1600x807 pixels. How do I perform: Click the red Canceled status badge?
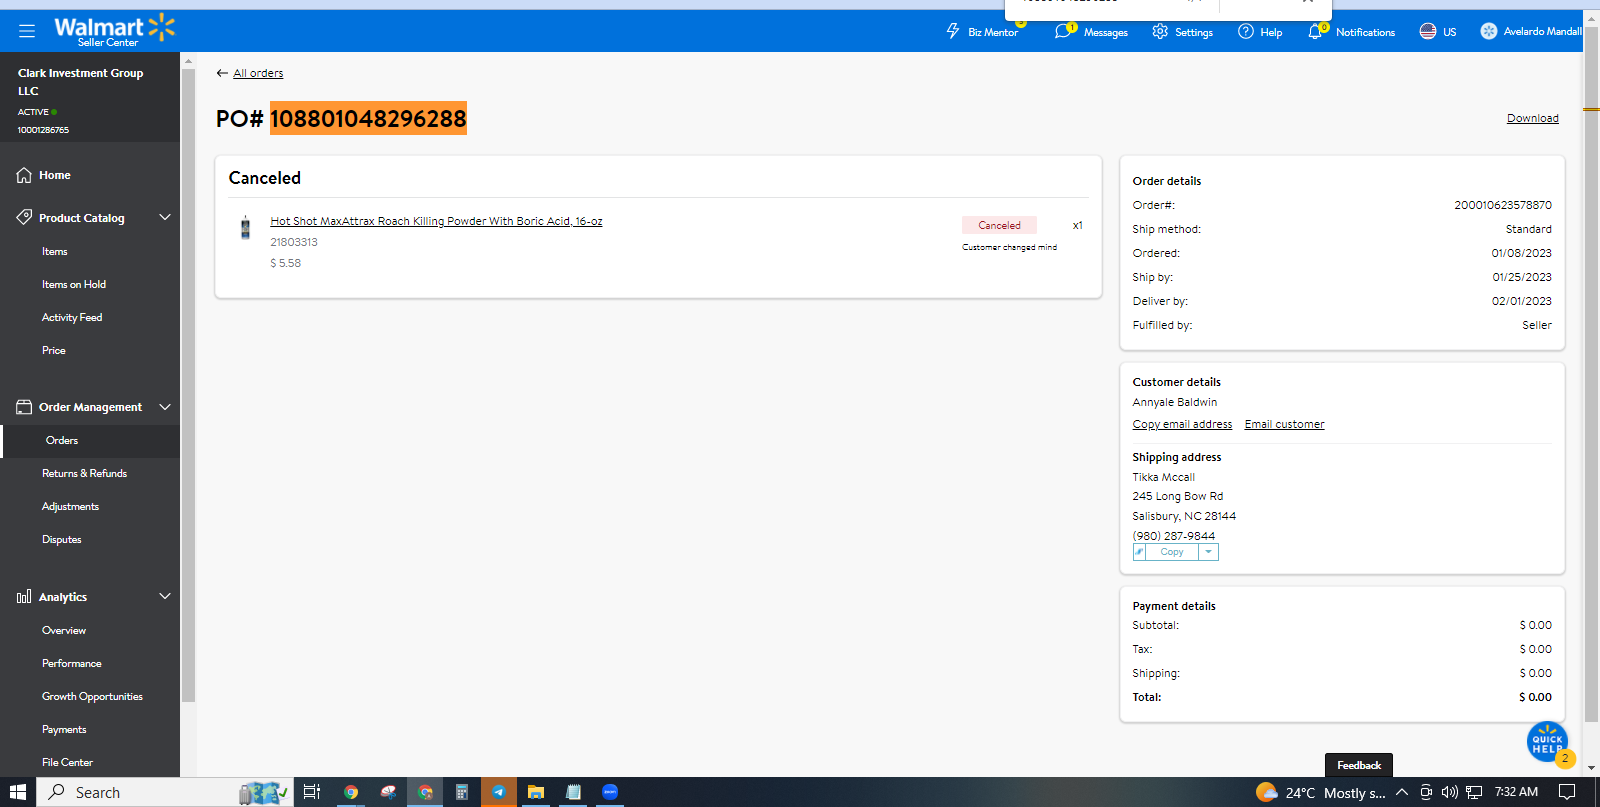click(x=999, y=225)
